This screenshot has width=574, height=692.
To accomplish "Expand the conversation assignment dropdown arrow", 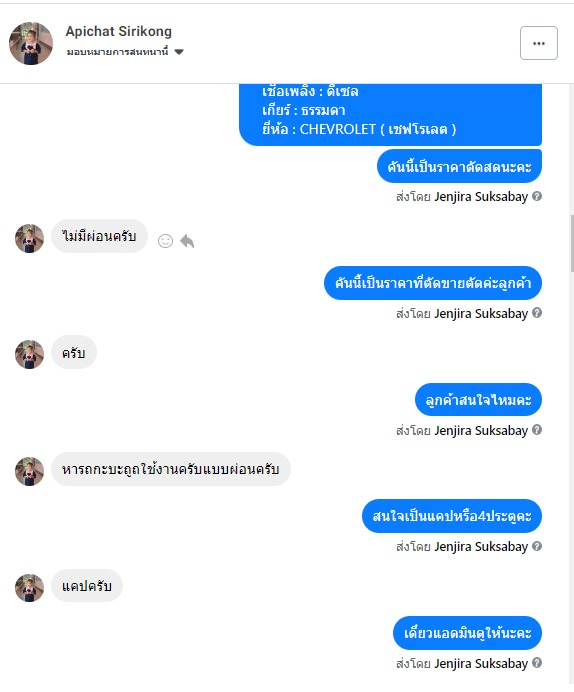I will 179,52.
